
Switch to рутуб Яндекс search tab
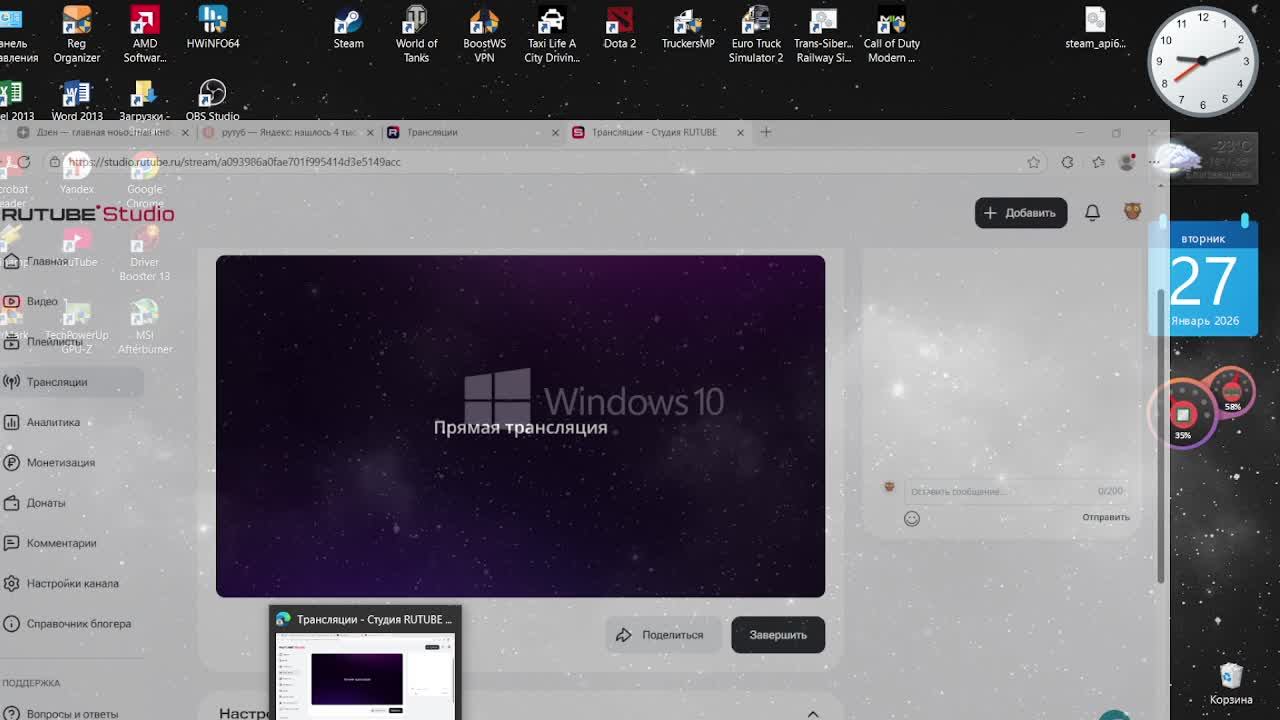[286, 132]
